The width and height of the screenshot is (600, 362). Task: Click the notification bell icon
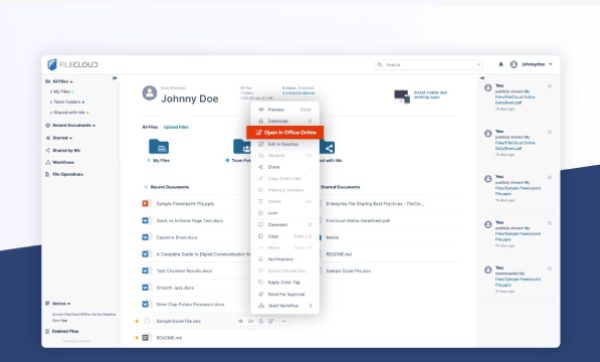tap(501, 64)
